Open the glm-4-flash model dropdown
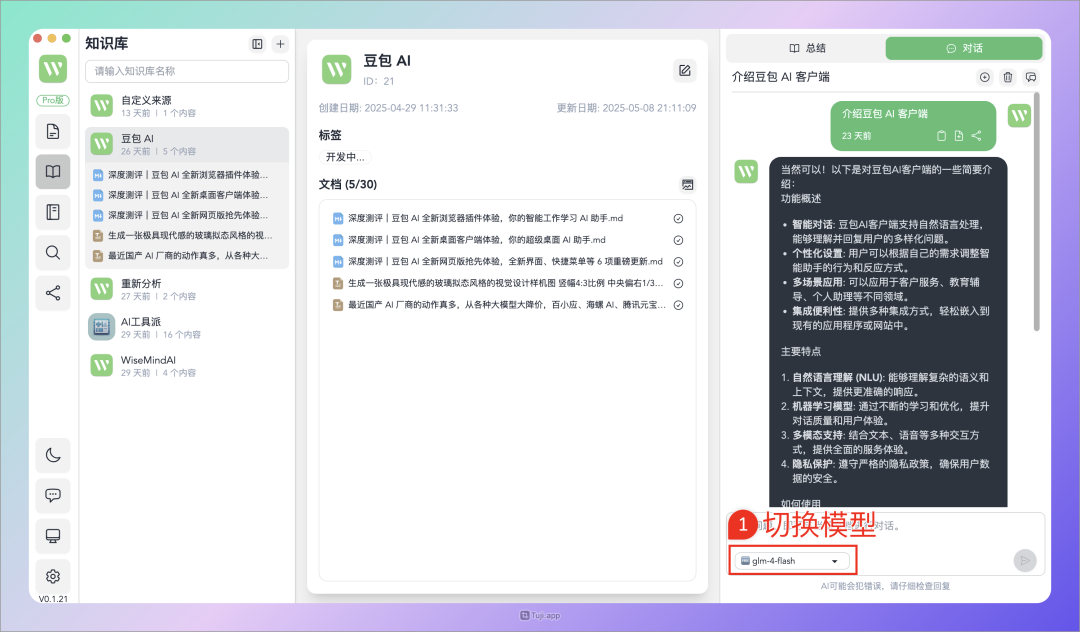 click(x=792, y=561)
